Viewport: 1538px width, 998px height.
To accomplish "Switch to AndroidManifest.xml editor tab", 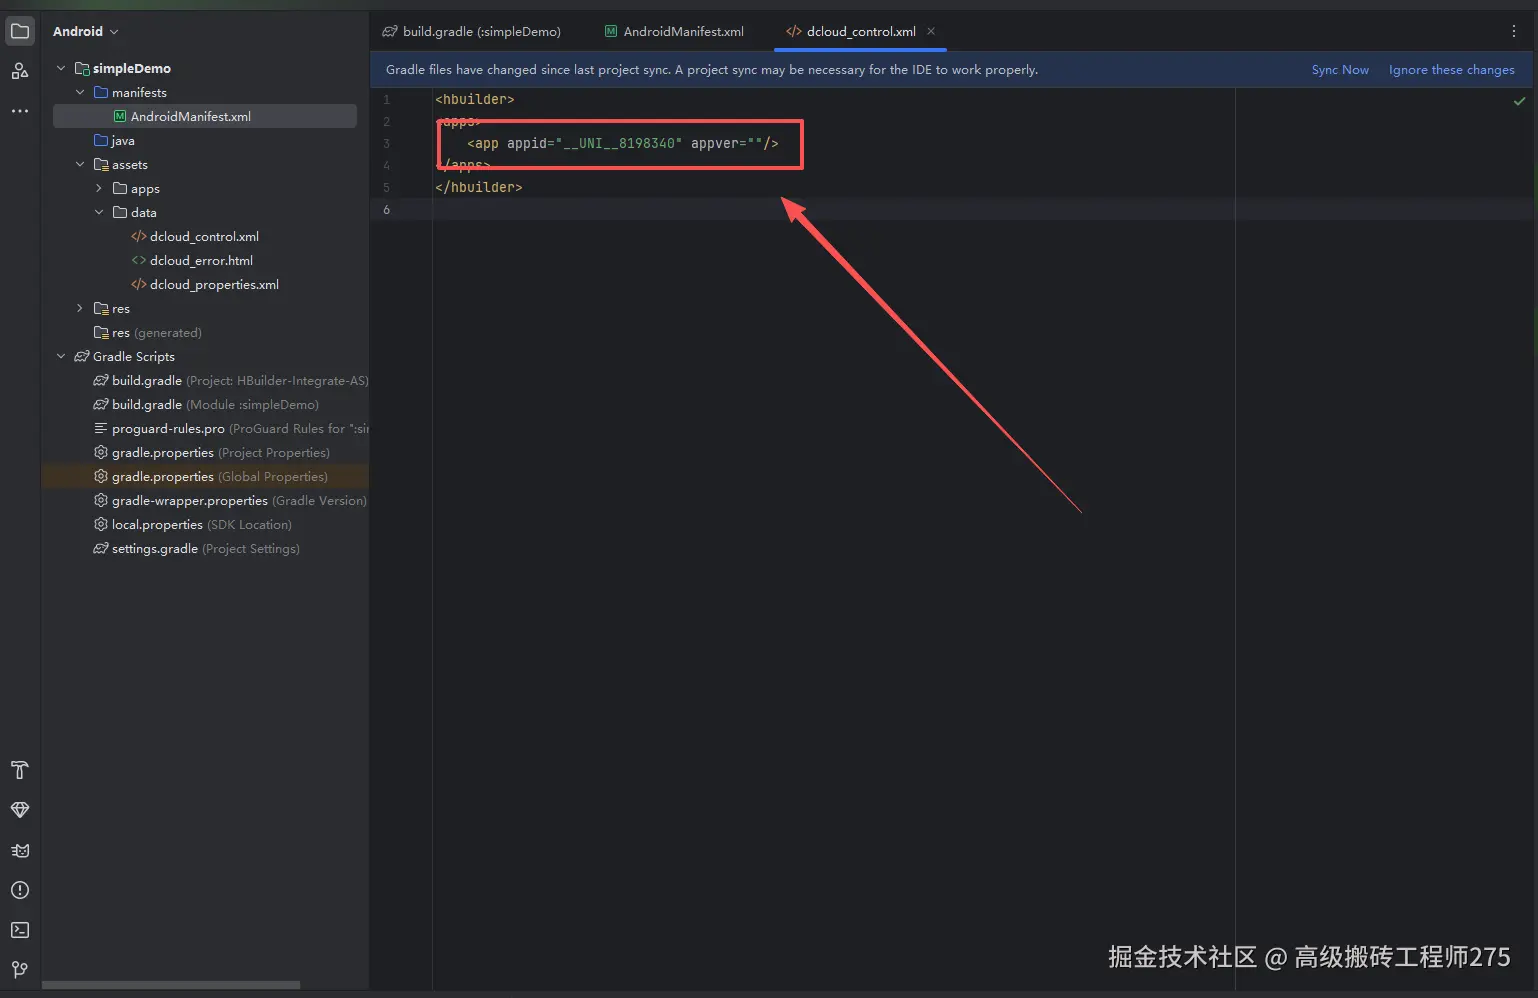I will pos(674,31).
